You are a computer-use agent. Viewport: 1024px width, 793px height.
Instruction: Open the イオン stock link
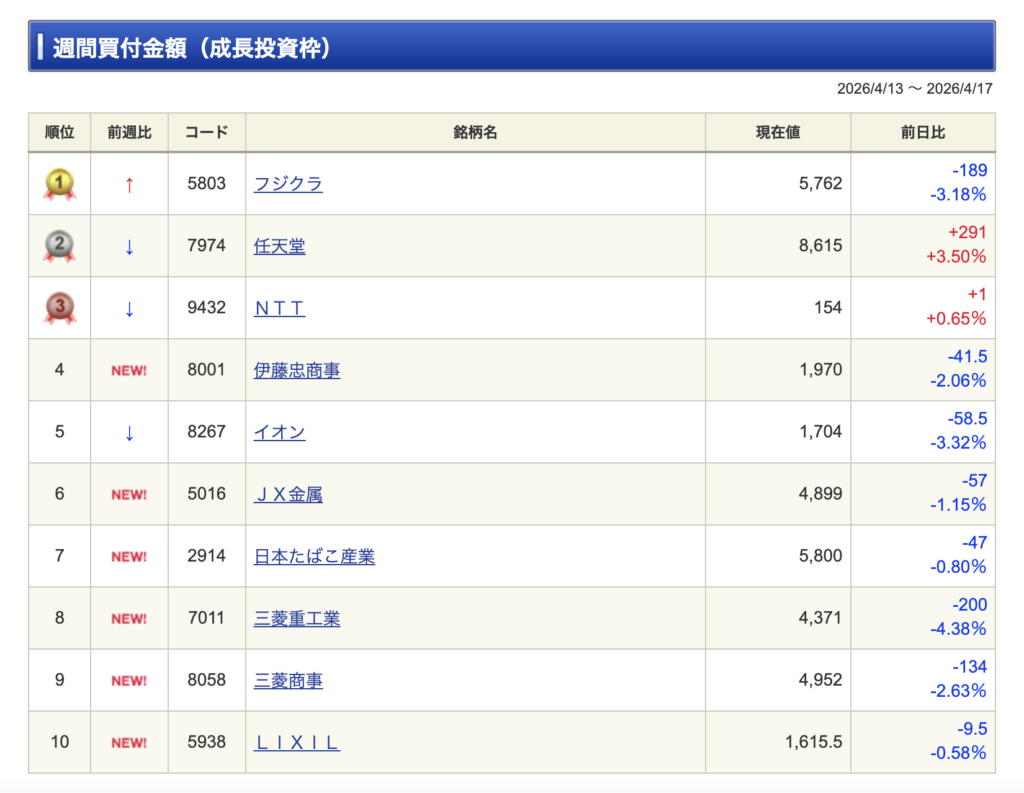[280, 432]
